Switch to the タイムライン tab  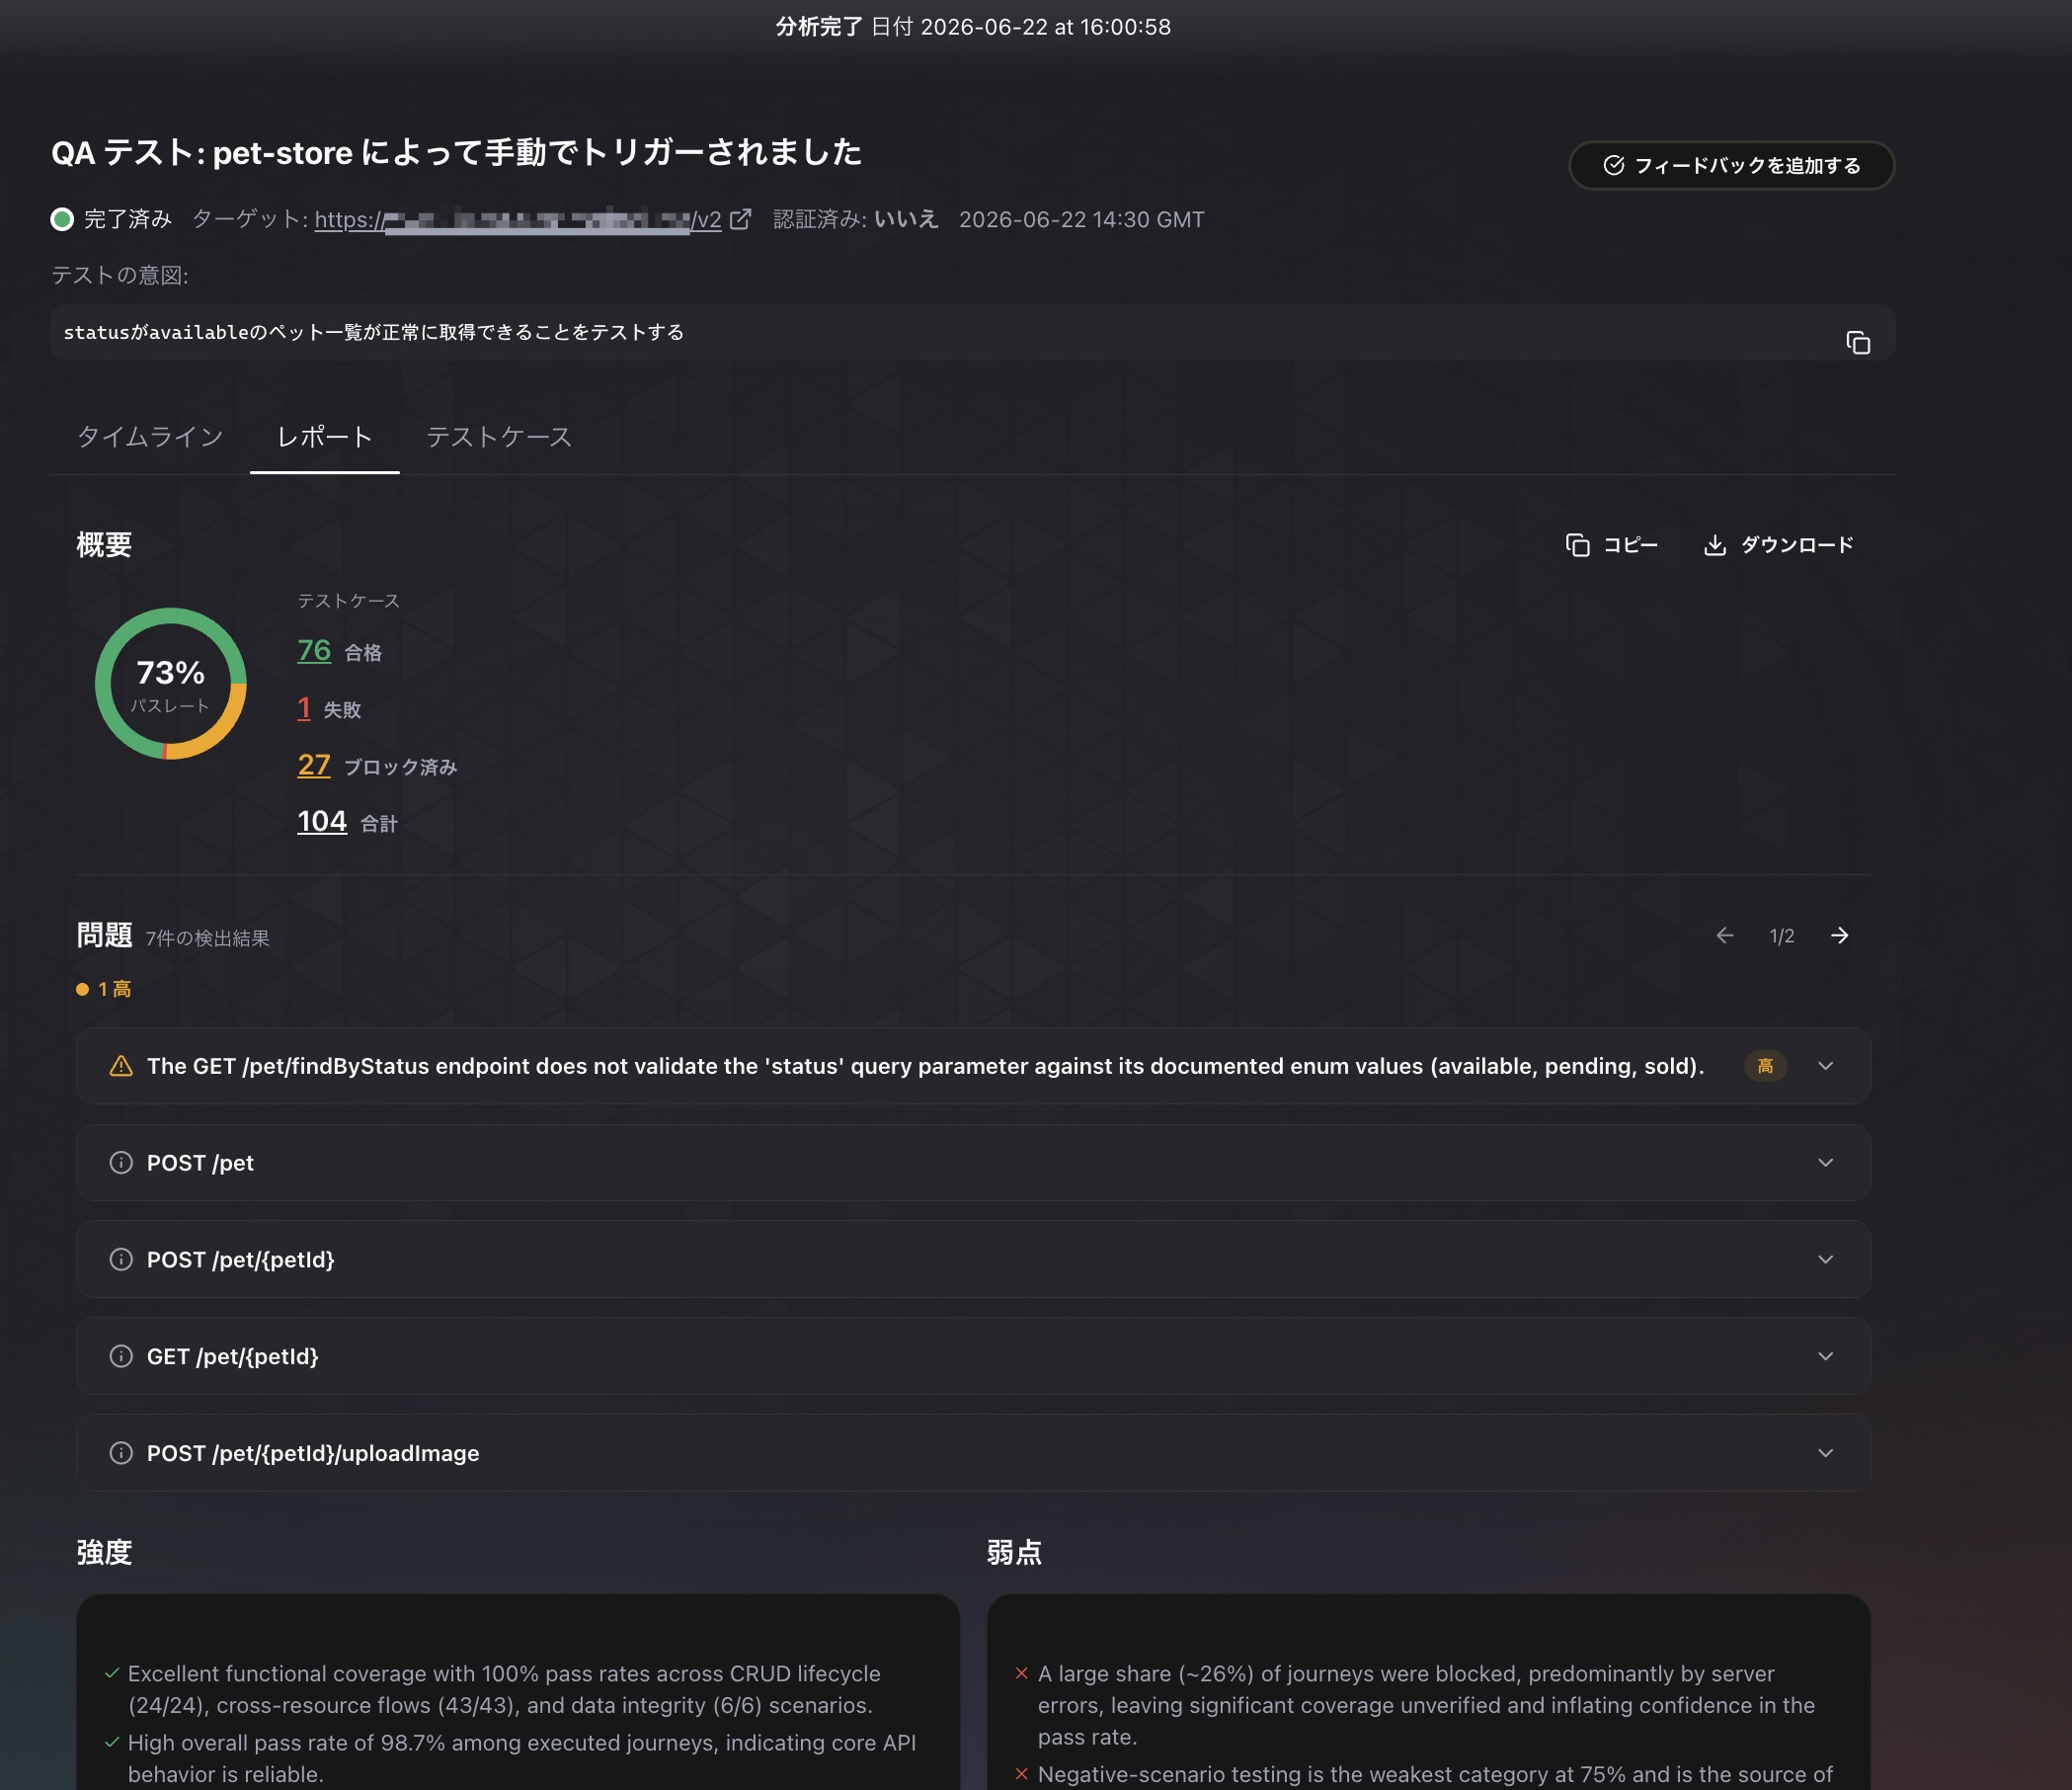point(150,437)
